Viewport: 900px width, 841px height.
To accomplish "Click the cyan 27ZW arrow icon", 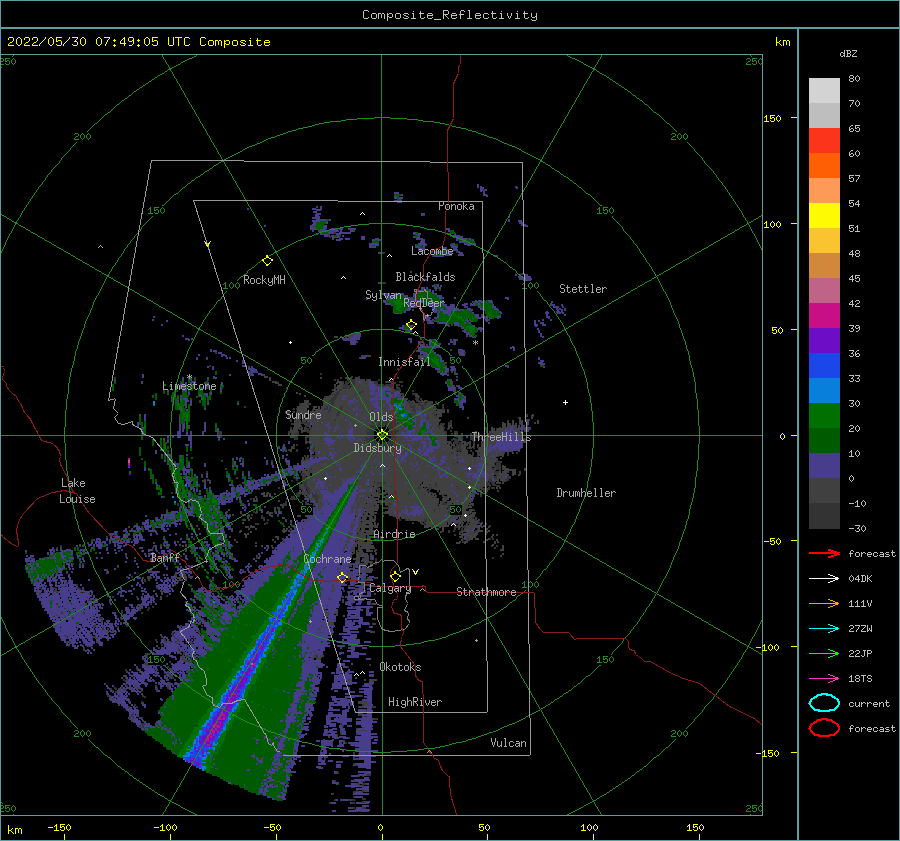I will 824,629.
